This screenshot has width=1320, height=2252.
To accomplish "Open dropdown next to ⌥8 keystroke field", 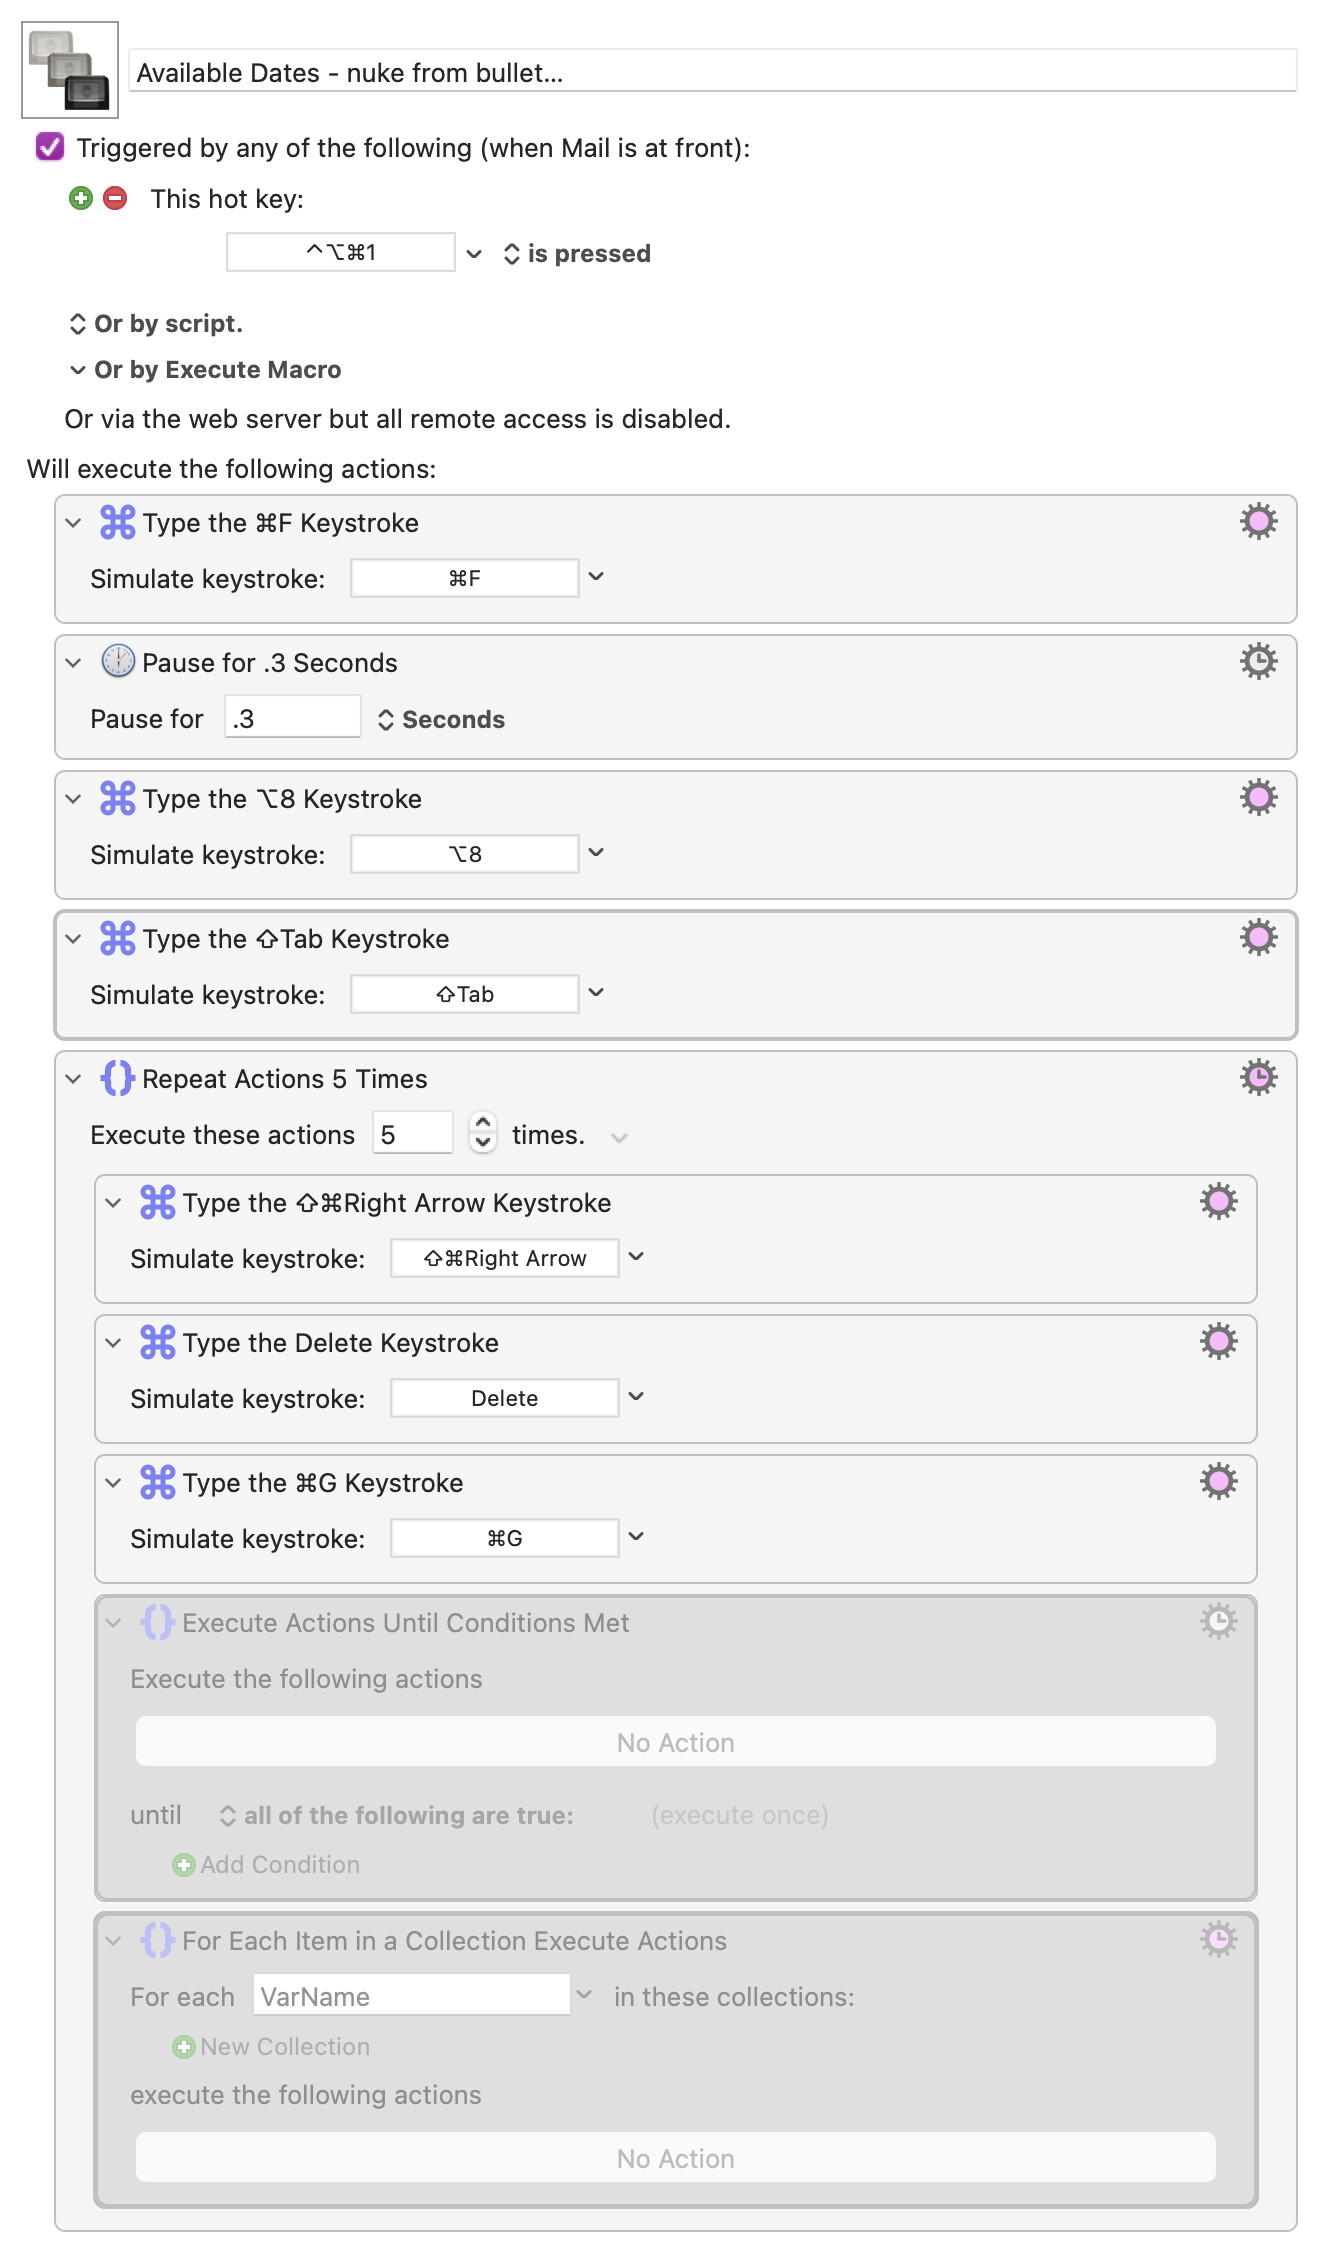I will pyautogui.click(x=596, y=853).
